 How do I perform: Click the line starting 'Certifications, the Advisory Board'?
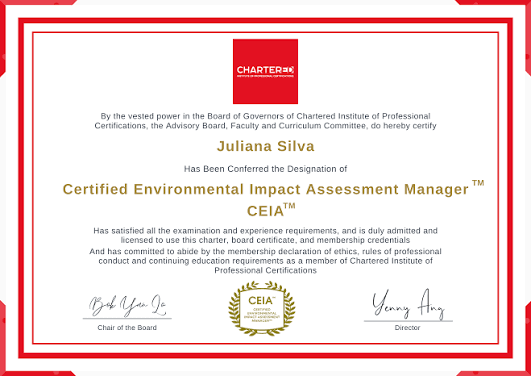pos(266,126)
